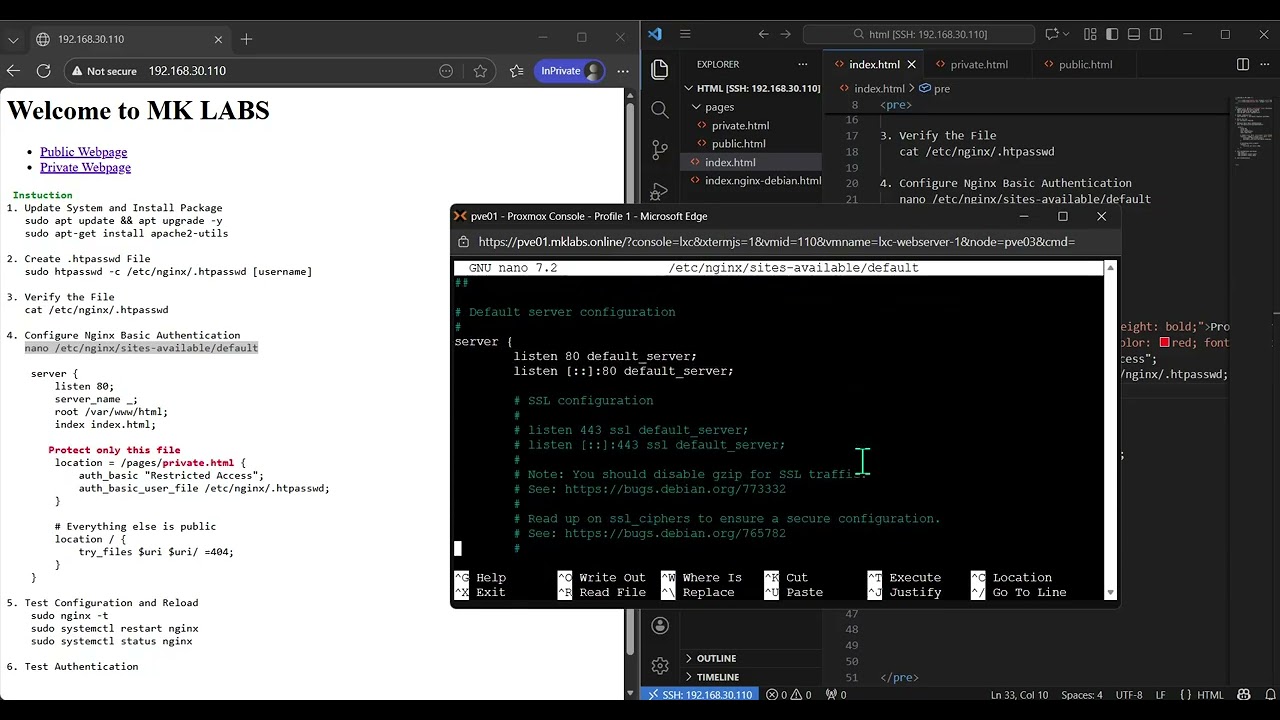Open Source Control view in VS Code
The image size is (1280, 720).
point(660,150)
